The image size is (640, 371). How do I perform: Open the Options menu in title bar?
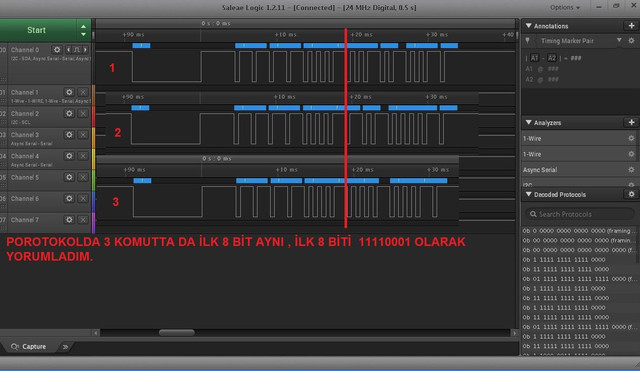564,7
